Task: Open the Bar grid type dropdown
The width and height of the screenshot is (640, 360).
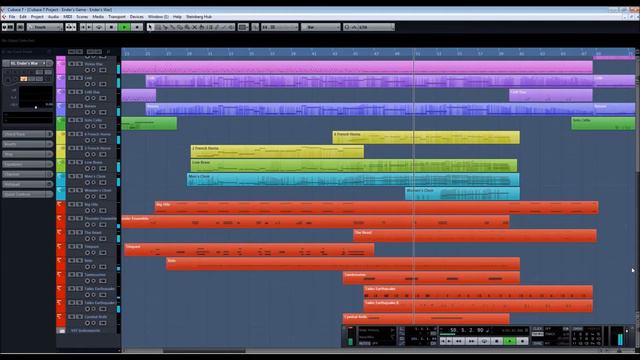Action: (320, 27)
